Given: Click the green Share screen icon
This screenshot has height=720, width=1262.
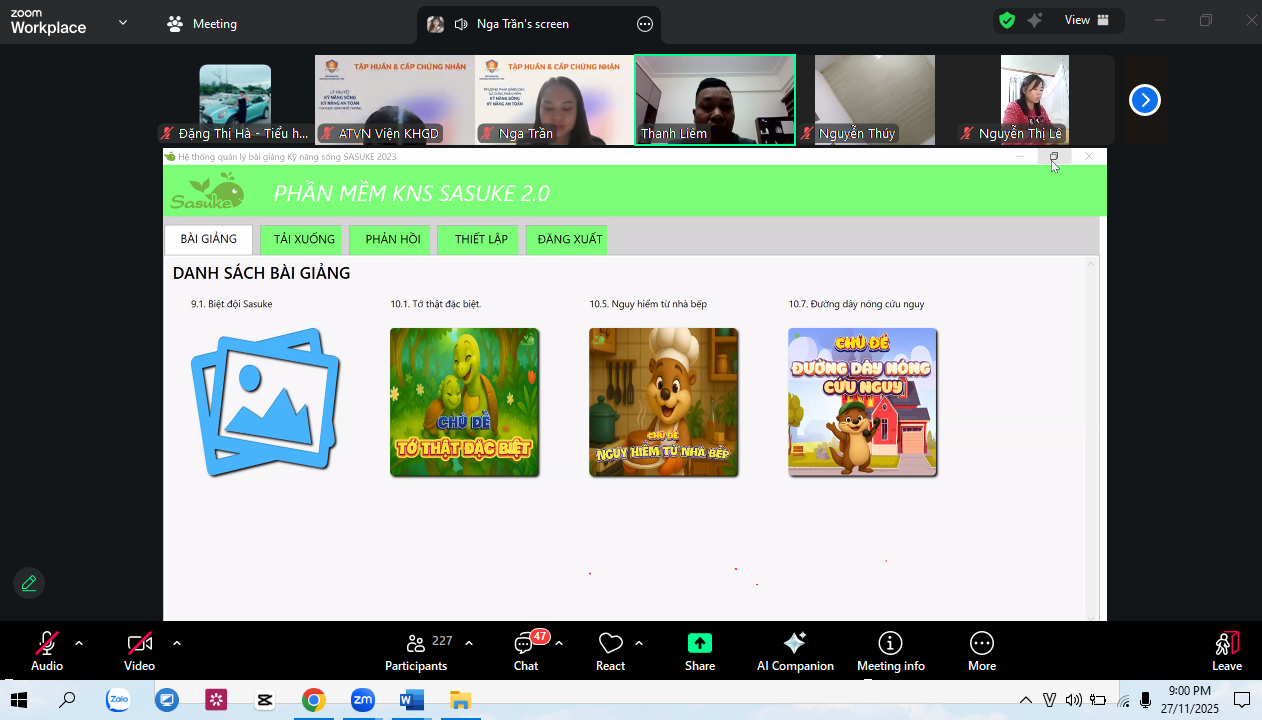Looking at the screenshot, I should click(x=700, y=643).
